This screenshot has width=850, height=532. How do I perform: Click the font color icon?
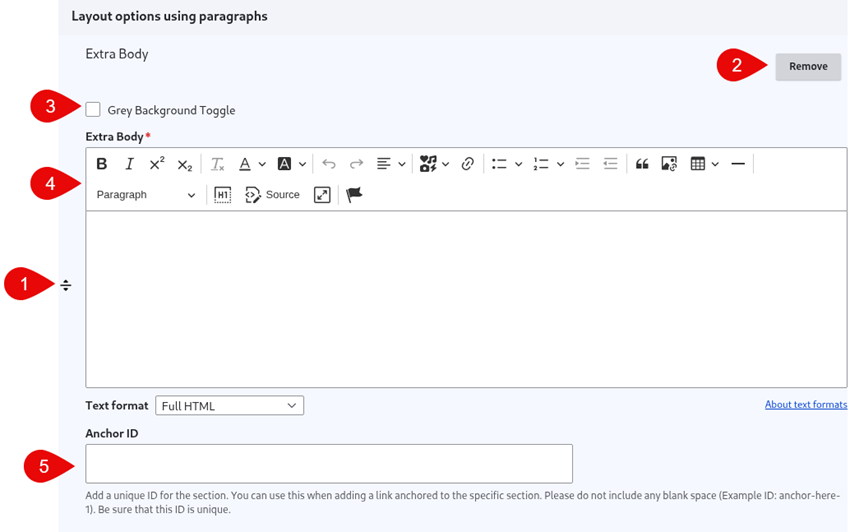(245, 164)
